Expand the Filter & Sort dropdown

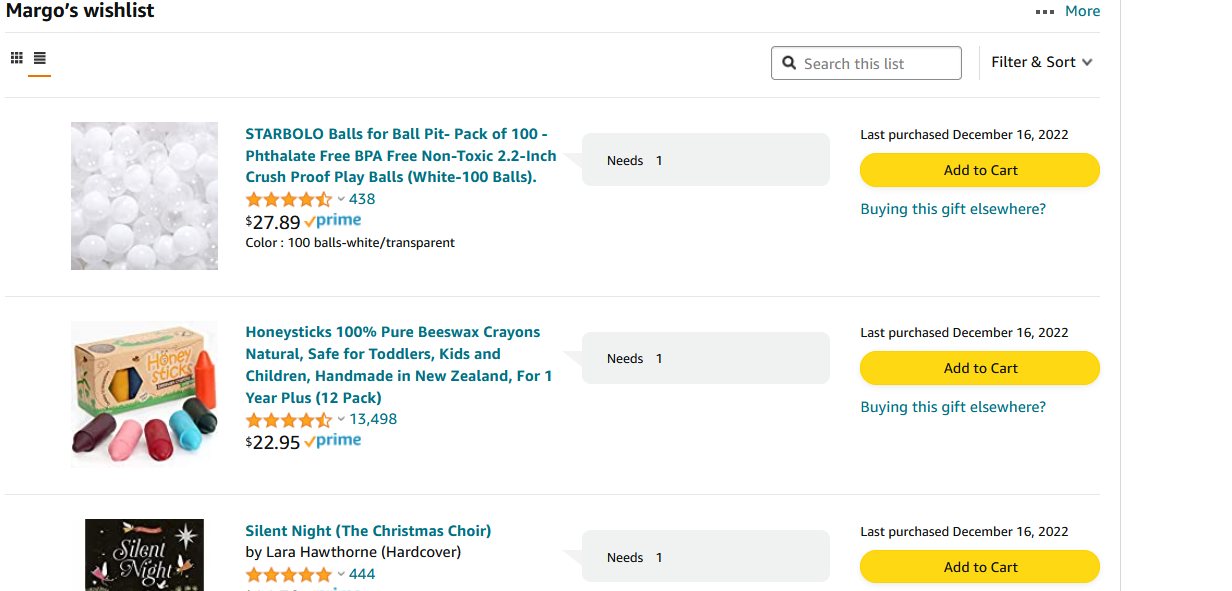1042,62
